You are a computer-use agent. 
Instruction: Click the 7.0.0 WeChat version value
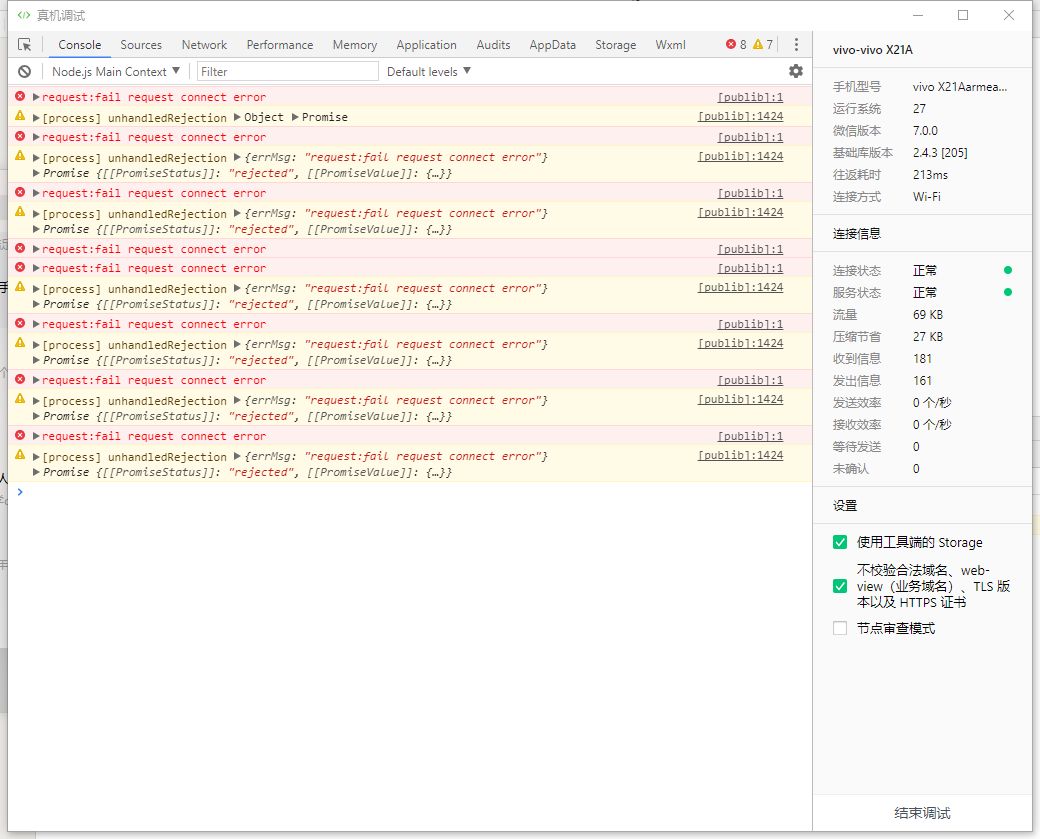[x=925, y=131]
